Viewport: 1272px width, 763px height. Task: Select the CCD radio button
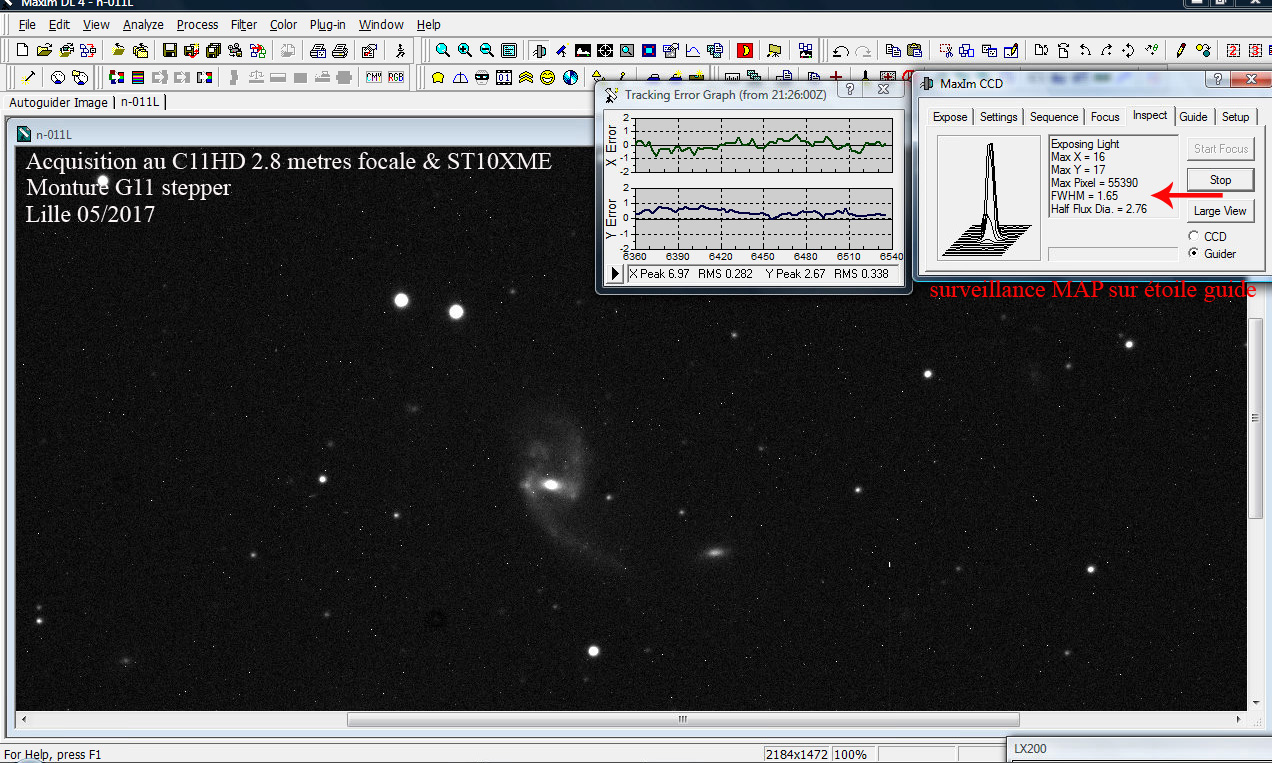(x=1193, y=237)
